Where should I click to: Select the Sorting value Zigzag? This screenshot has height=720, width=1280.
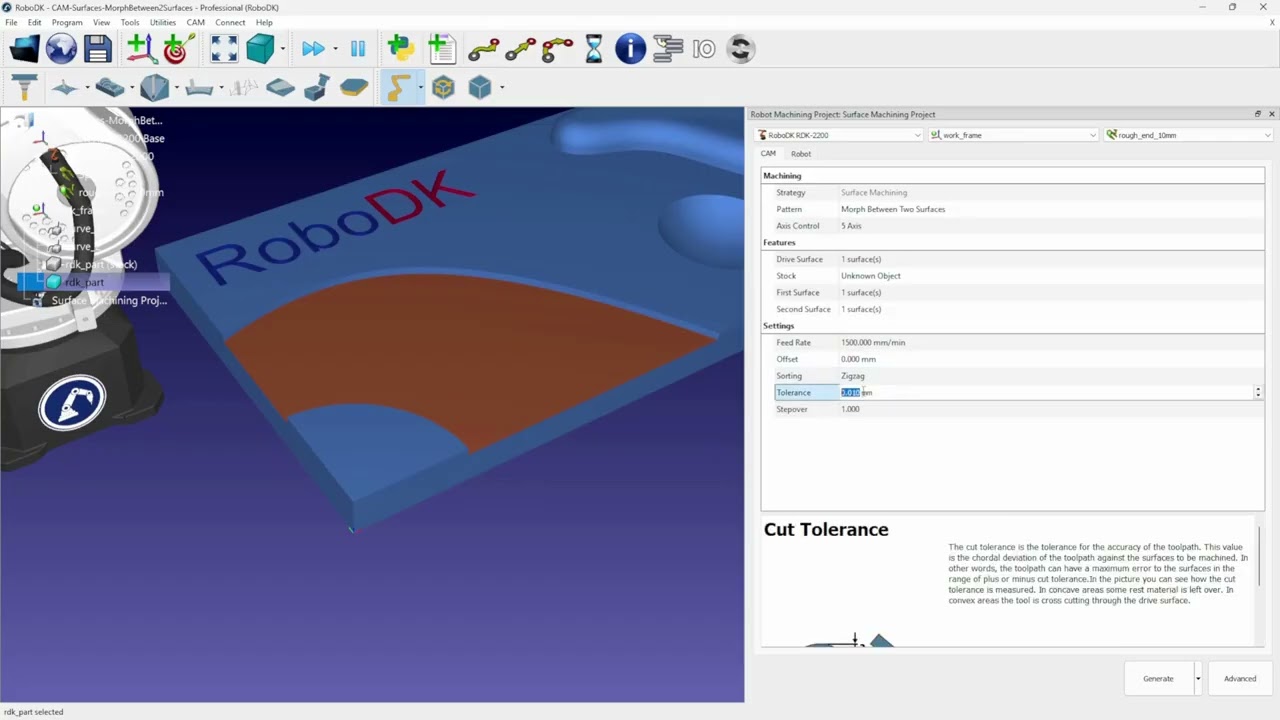[x=853, y=376]
